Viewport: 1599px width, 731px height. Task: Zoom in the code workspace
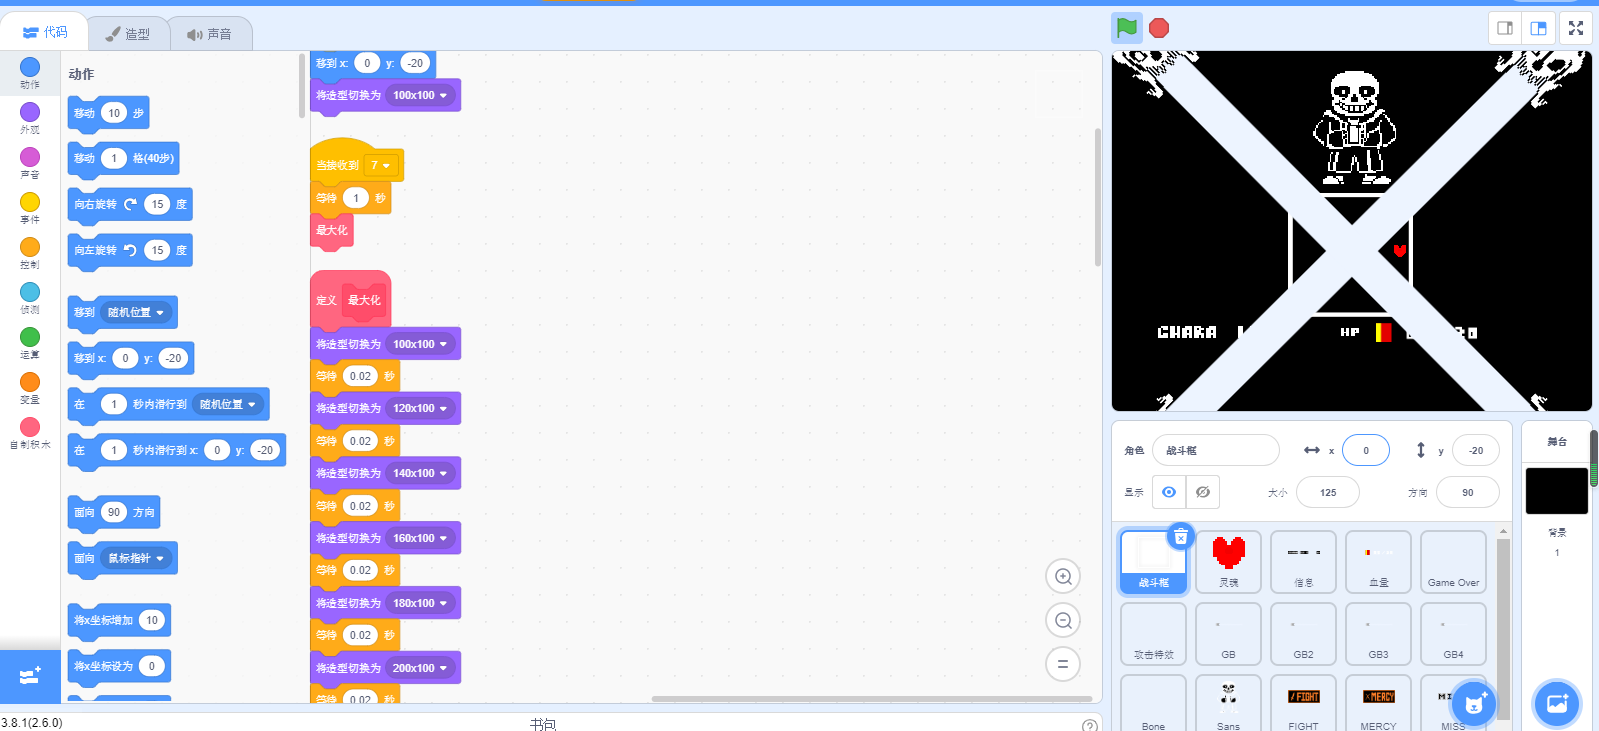point(1063,576)
